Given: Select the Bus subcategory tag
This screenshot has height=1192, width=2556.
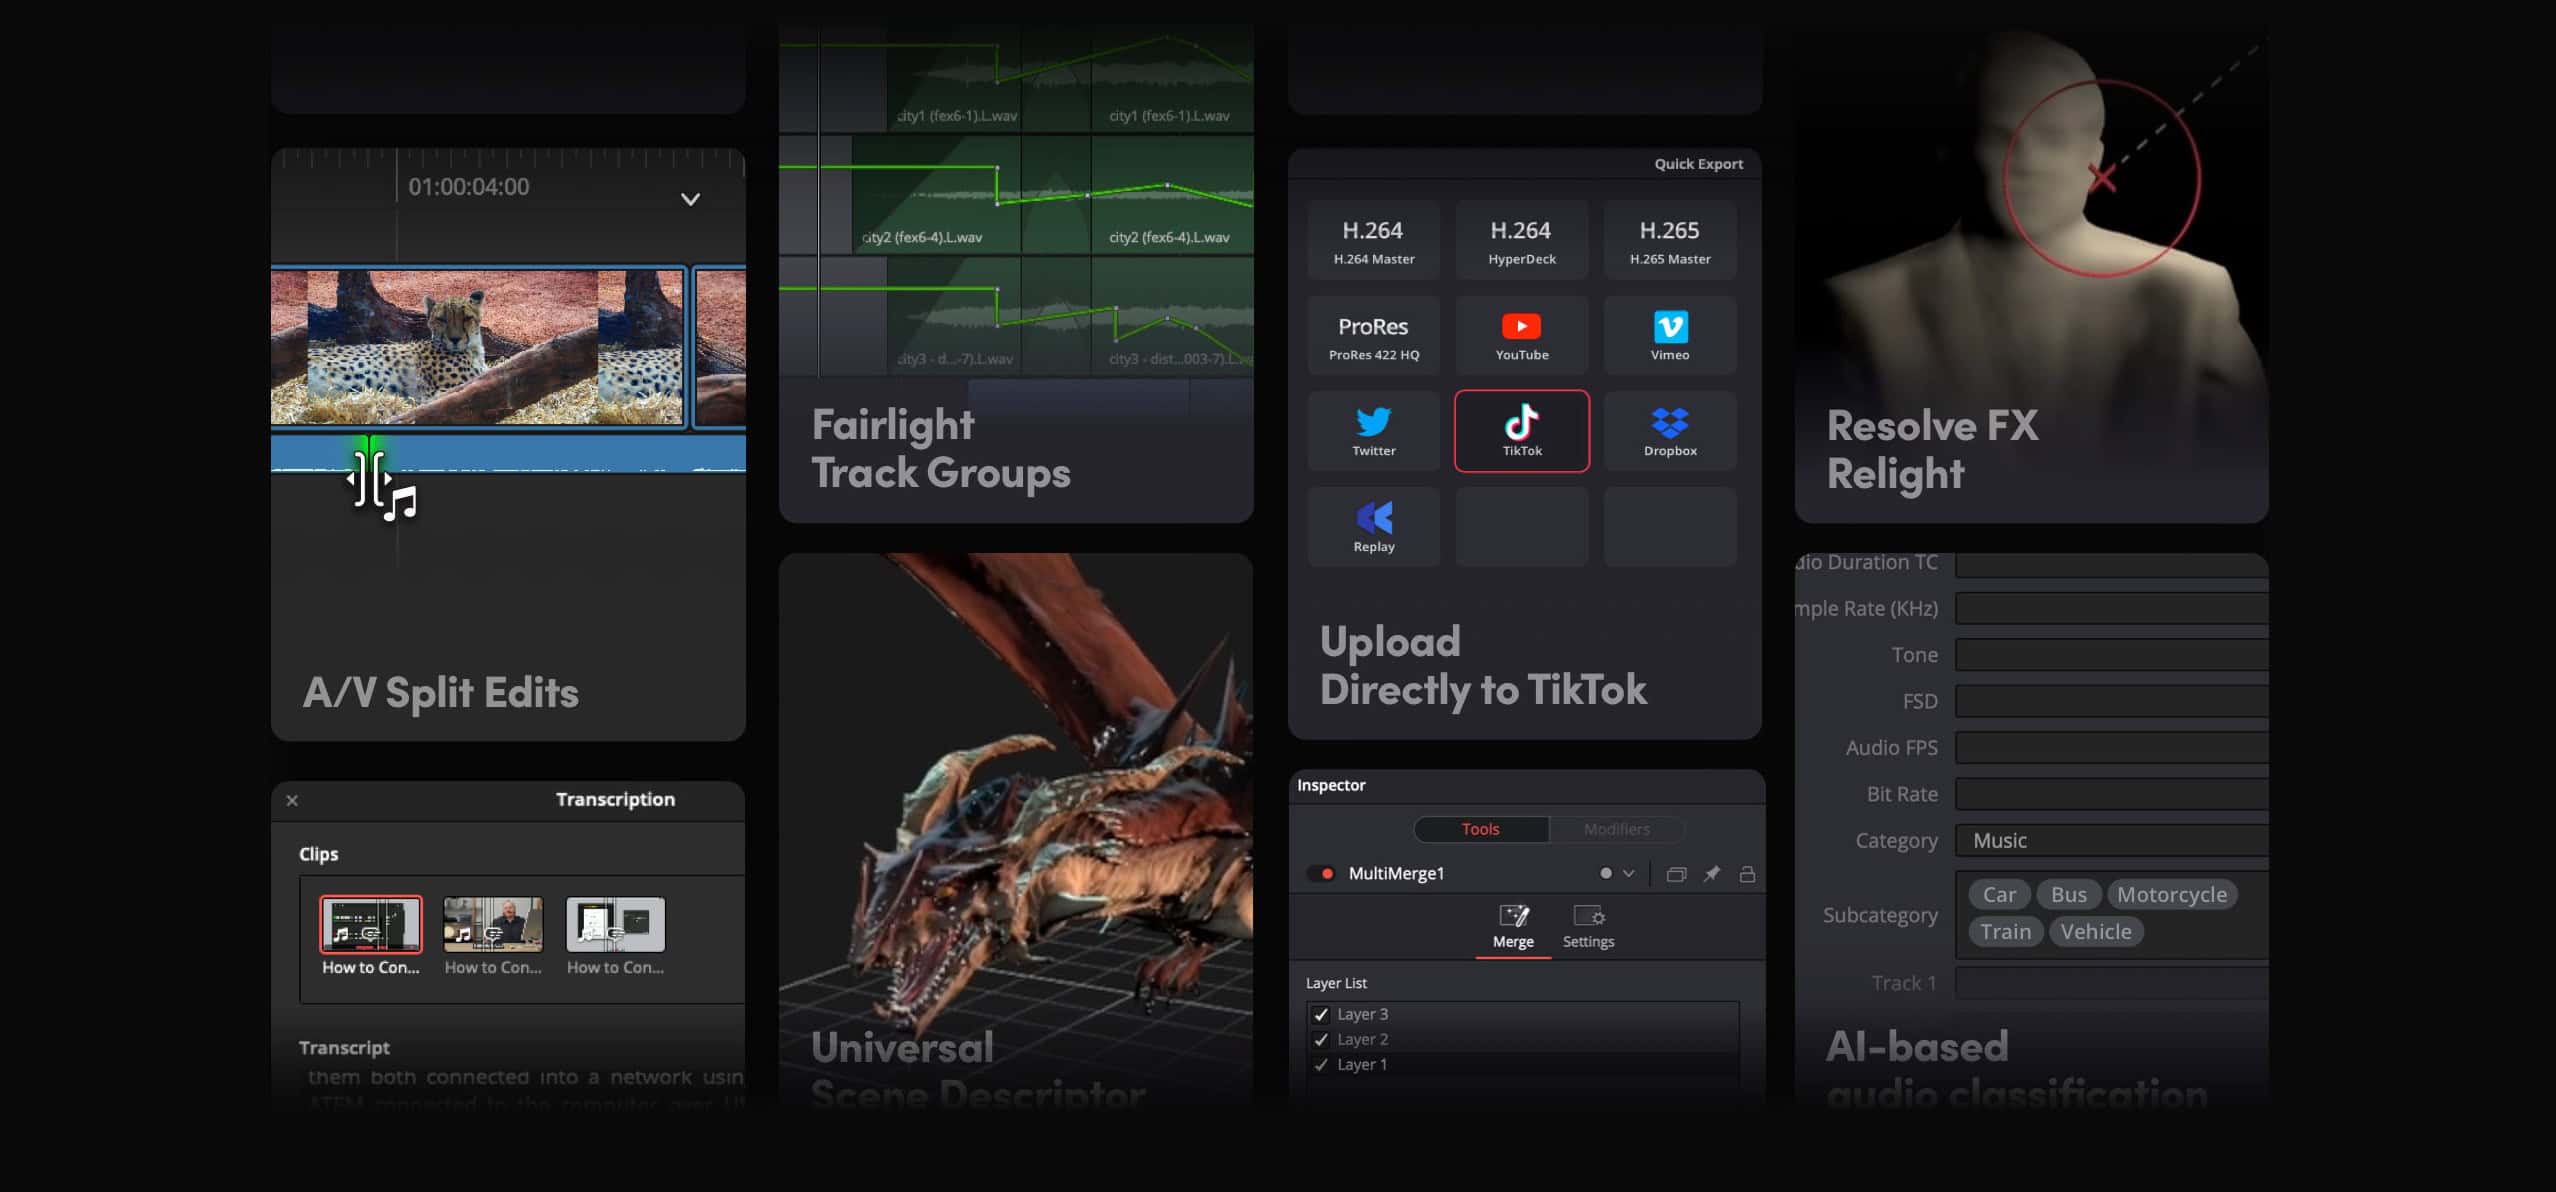Looking at the screenshot, I should tap(2069, 895).
